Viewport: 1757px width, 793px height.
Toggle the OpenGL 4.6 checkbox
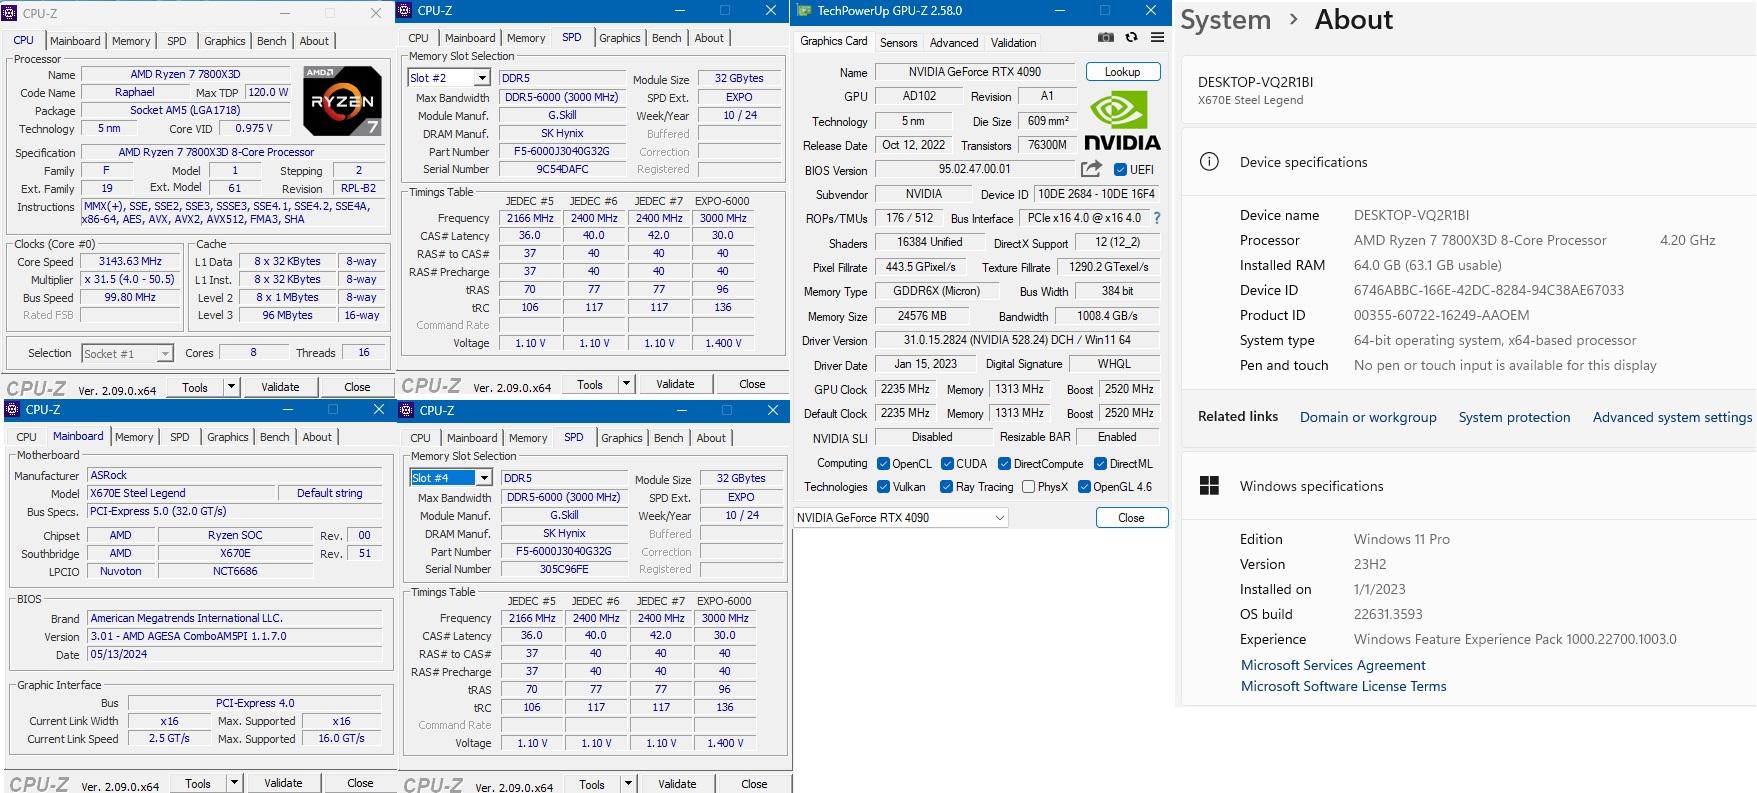1084,487
